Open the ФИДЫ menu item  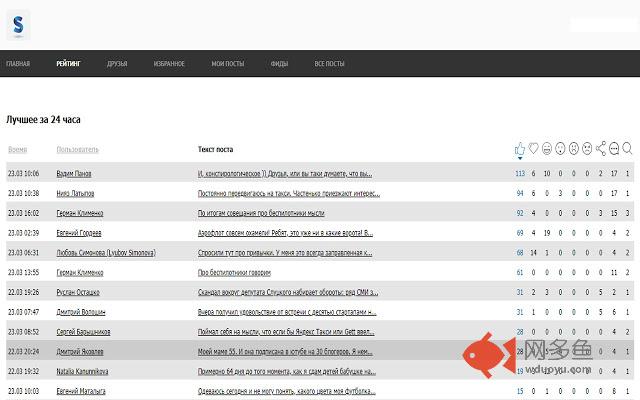point(279,64)
